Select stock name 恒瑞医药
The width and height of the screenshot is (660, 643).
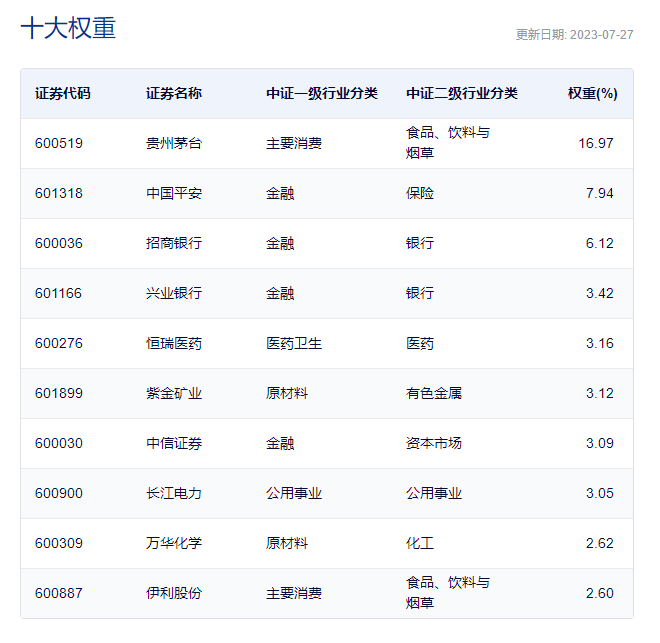(x=174, y=344)
